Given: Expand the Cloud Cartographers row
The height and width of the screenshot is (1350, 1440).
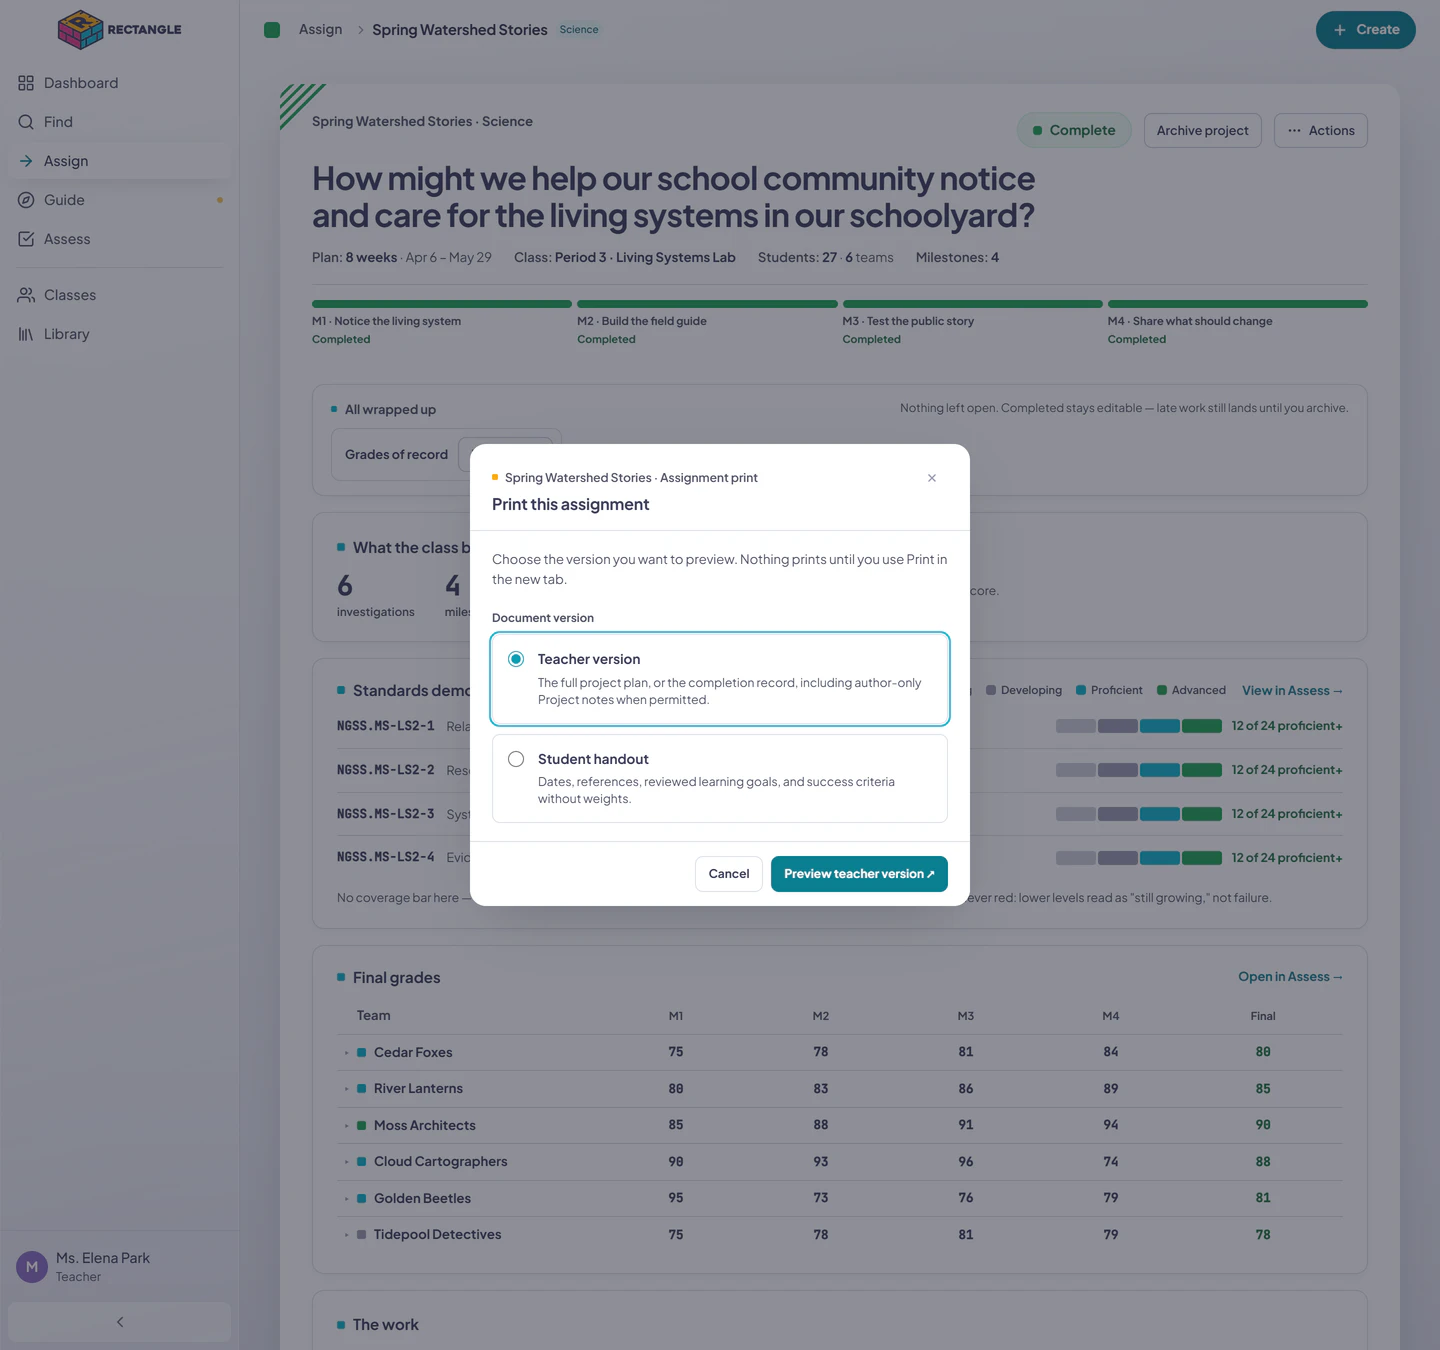Looking at the screenshot, I should tap(347, 1162).
